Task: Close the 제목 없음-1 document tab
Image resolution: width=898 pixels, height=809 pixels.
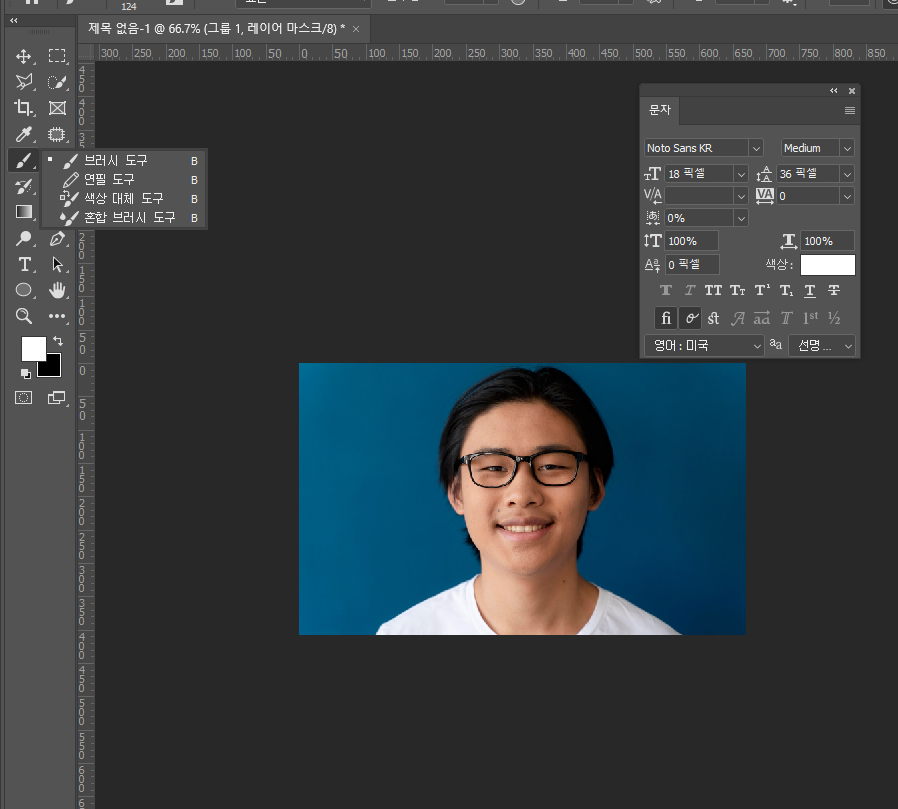Action: (356, 29)
